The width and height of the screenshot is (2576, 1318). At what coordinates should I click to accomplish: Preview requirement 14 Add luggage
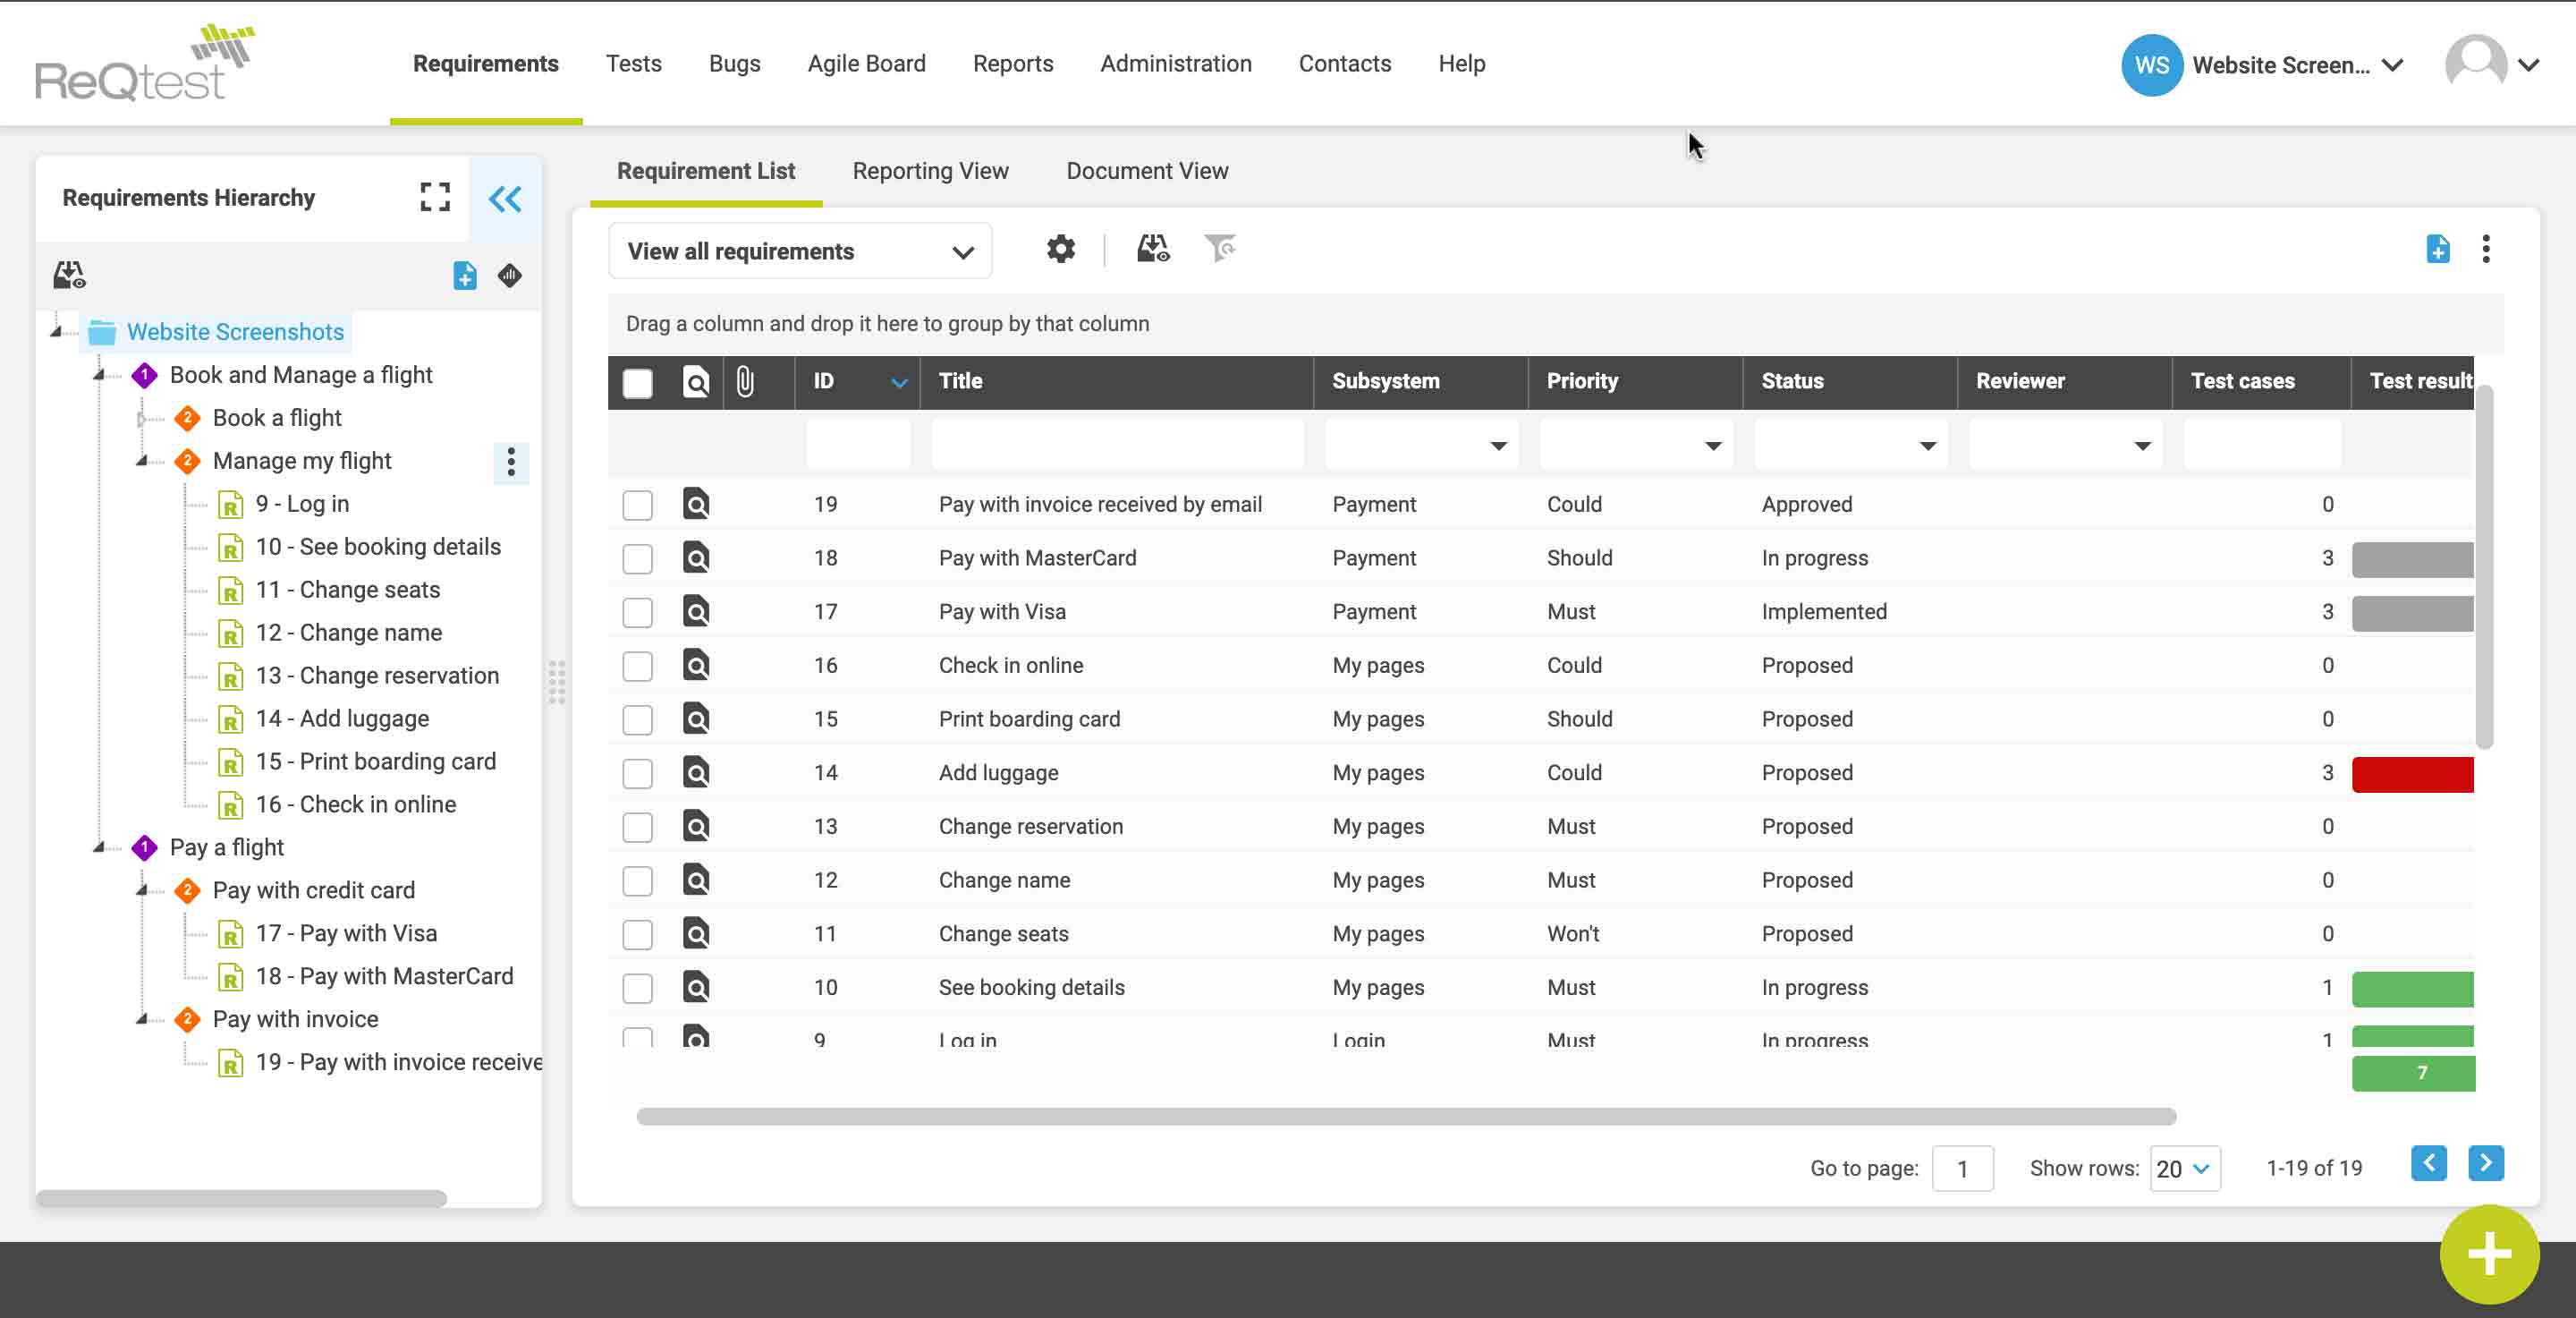click(x=696, y=772)
